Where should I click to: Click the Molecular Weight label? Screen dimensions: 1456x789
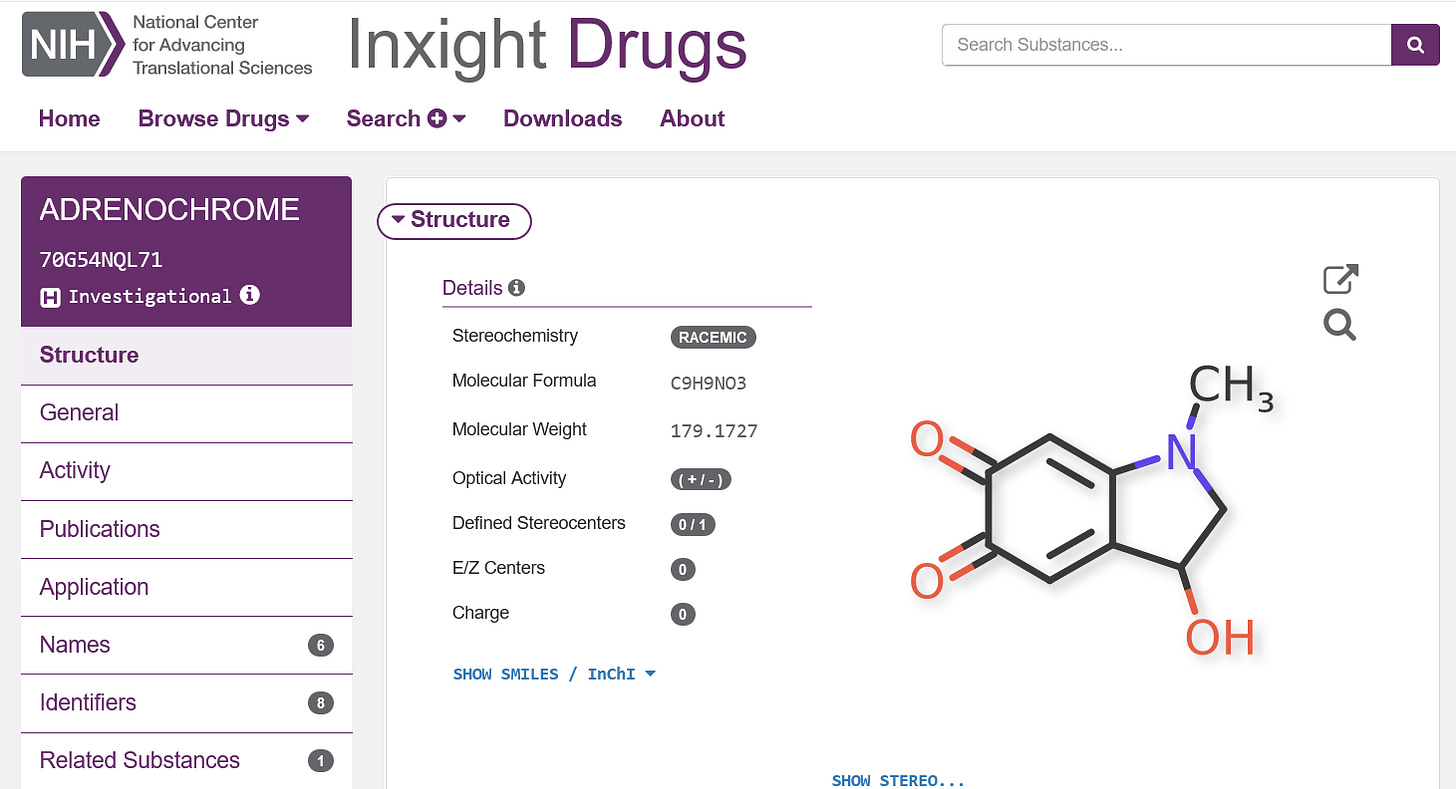520,429
